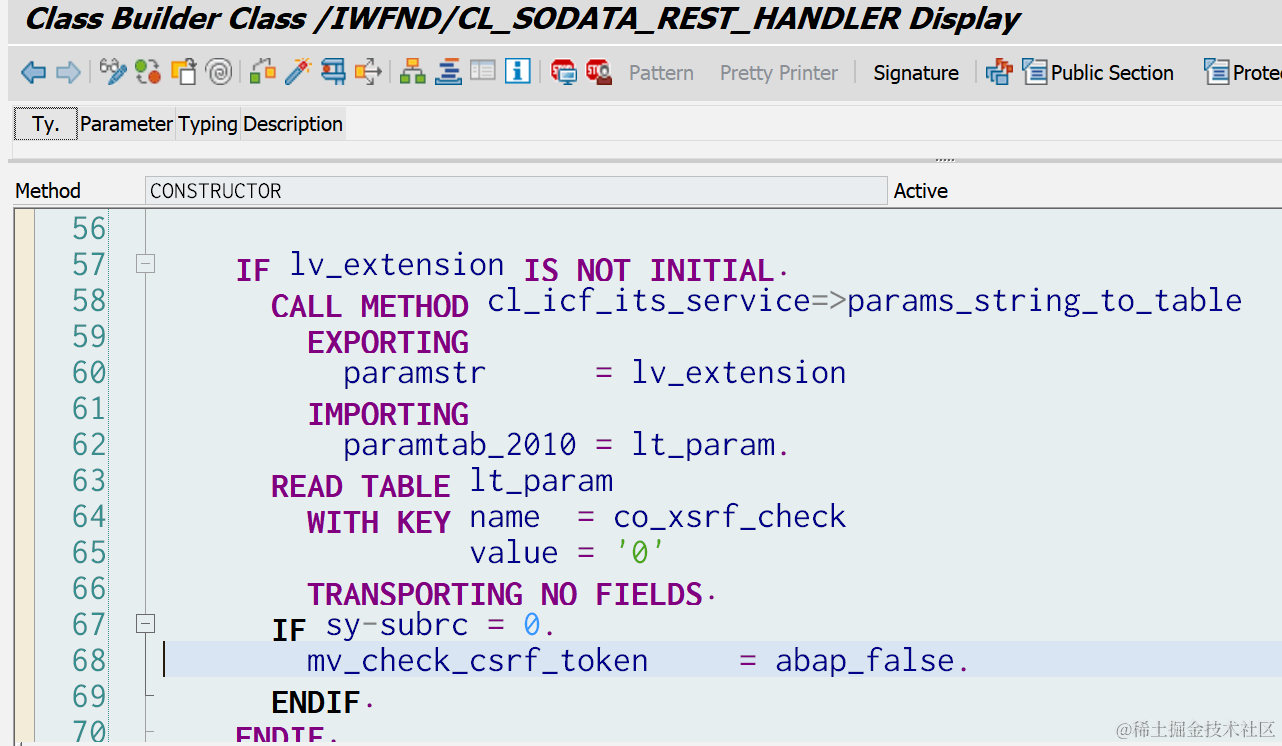Image resolution: width=1282 pixels, height=746 pixels.
Task: Click the Pretty Printer button
Action: coord(779,73)
